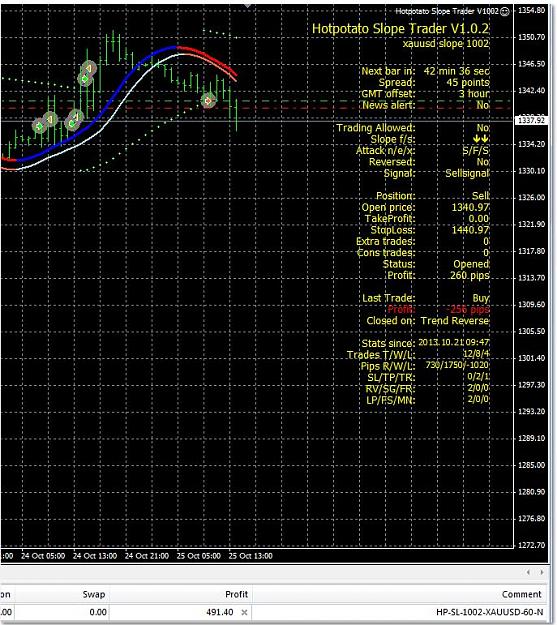Click the 24 Oct 05:00 time label
The width and height of the screenshot is (557, 625).
[x=43, y=556]
